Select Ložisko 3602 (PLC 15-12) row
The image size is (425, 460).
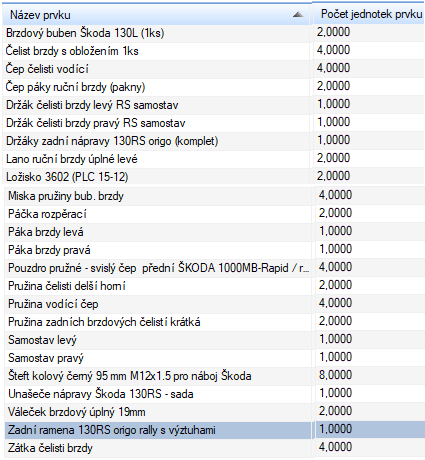[213, 177]
